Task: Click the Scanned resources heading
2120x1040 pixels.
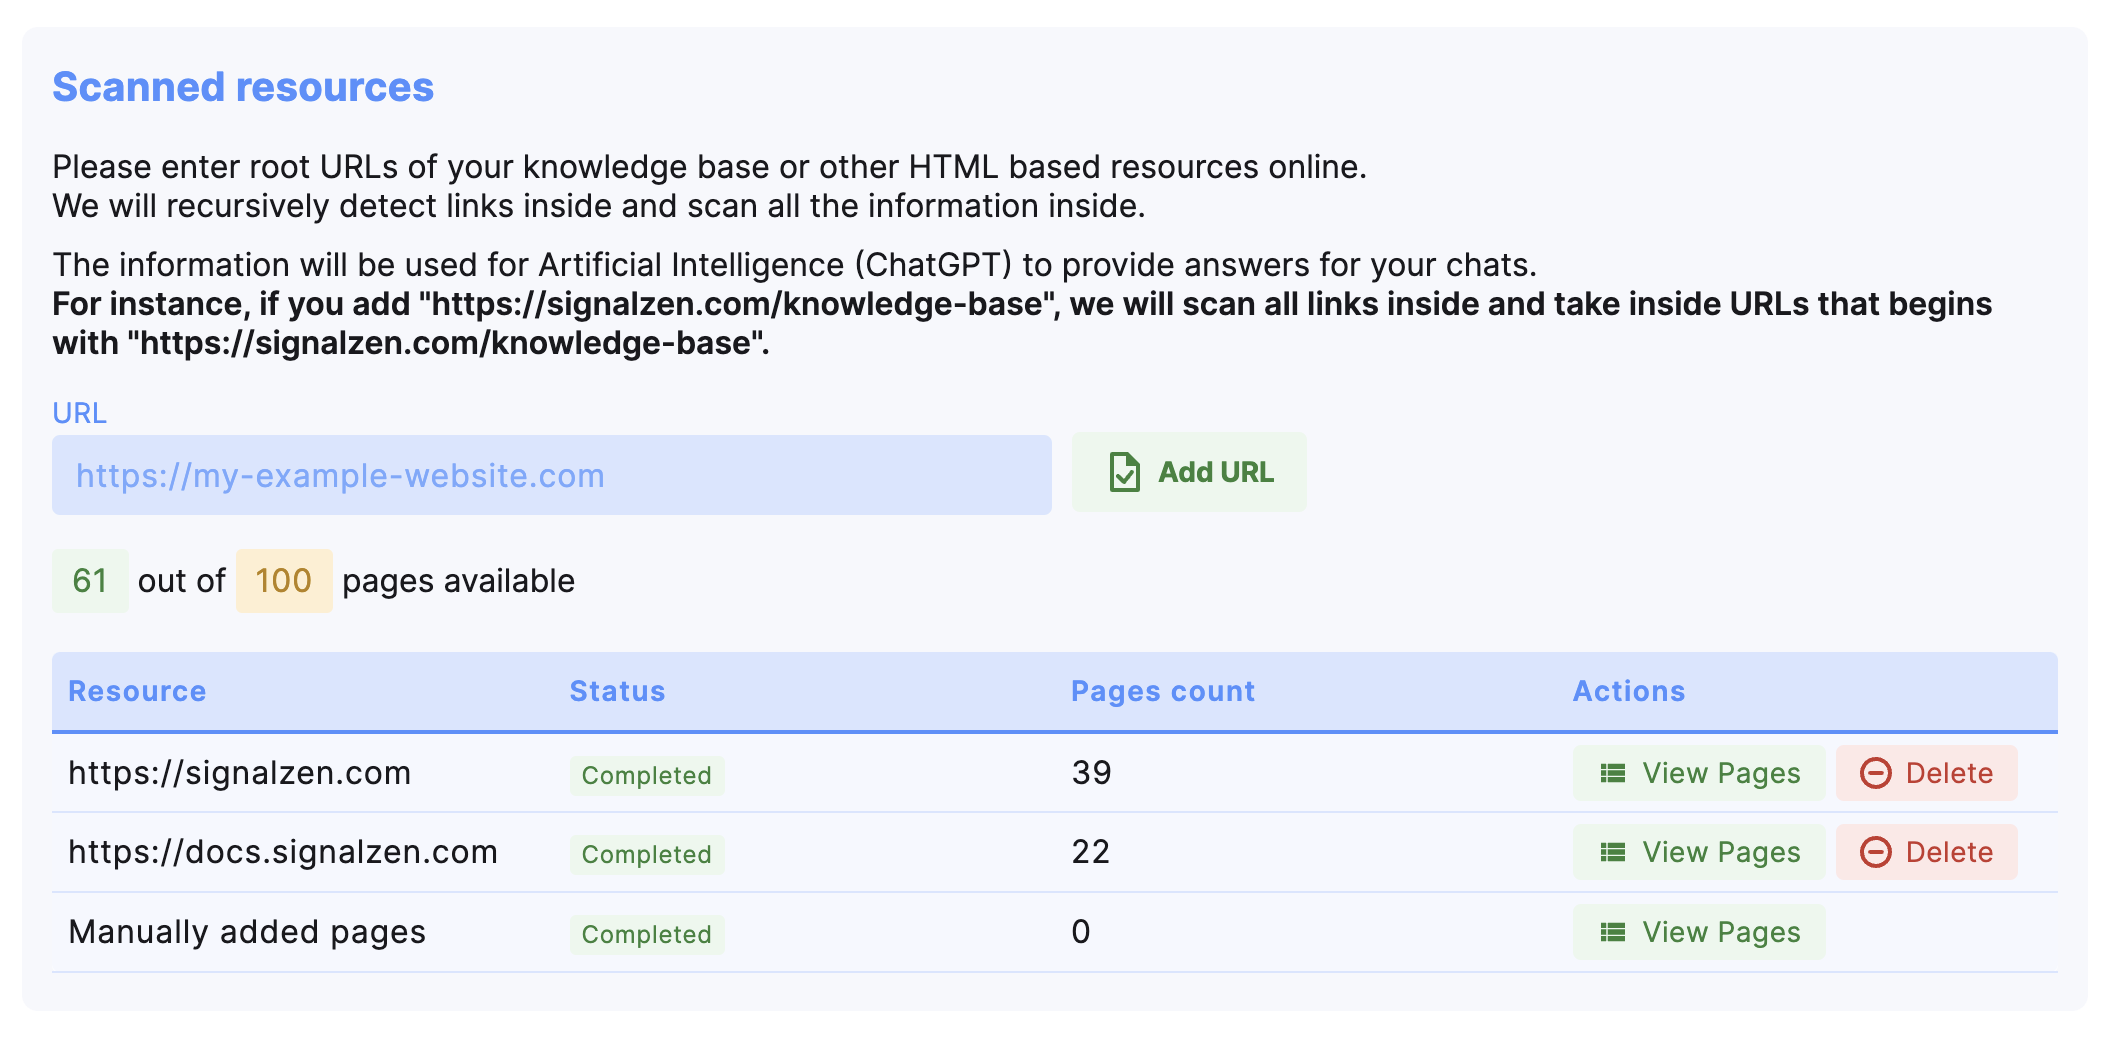Action: point(243,87)
